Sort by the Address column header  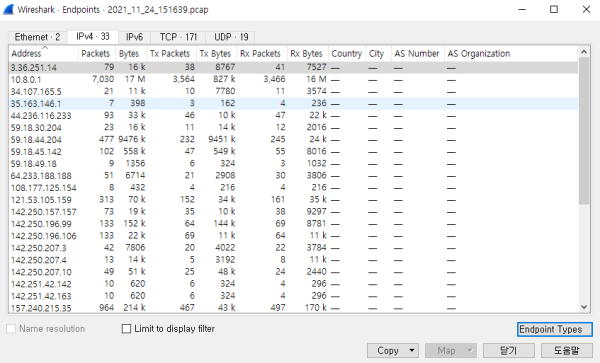tap(44, 54)
